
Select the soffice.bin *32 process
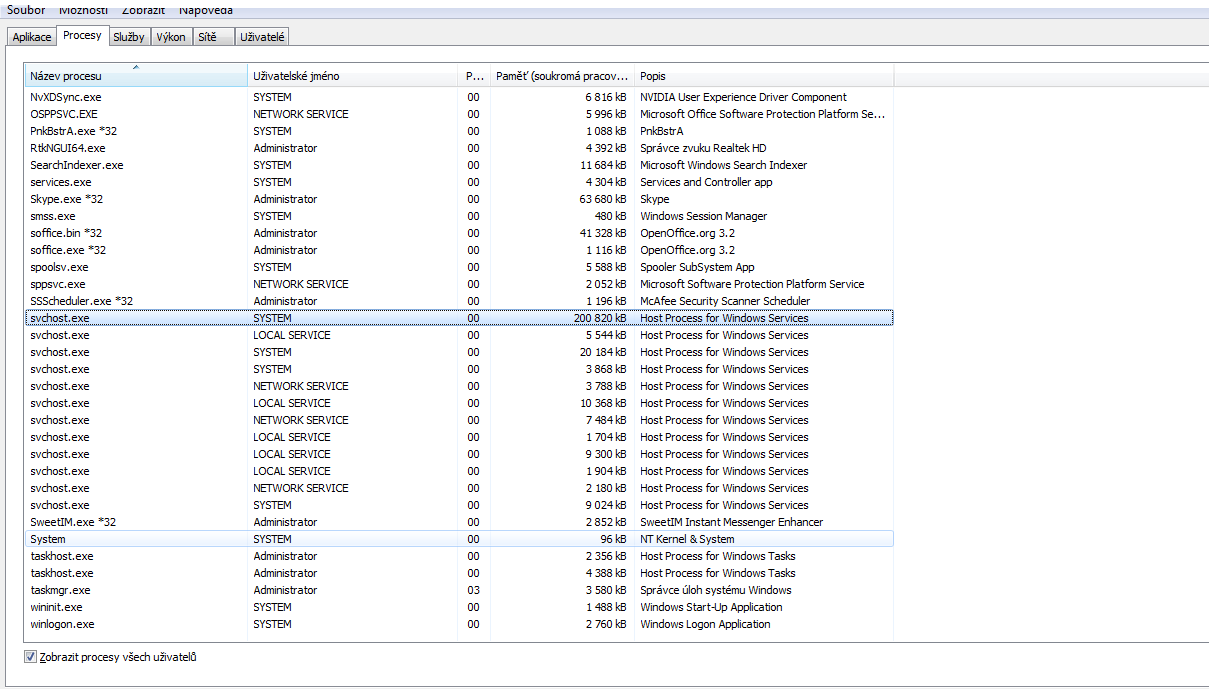[x=66, y=233]
